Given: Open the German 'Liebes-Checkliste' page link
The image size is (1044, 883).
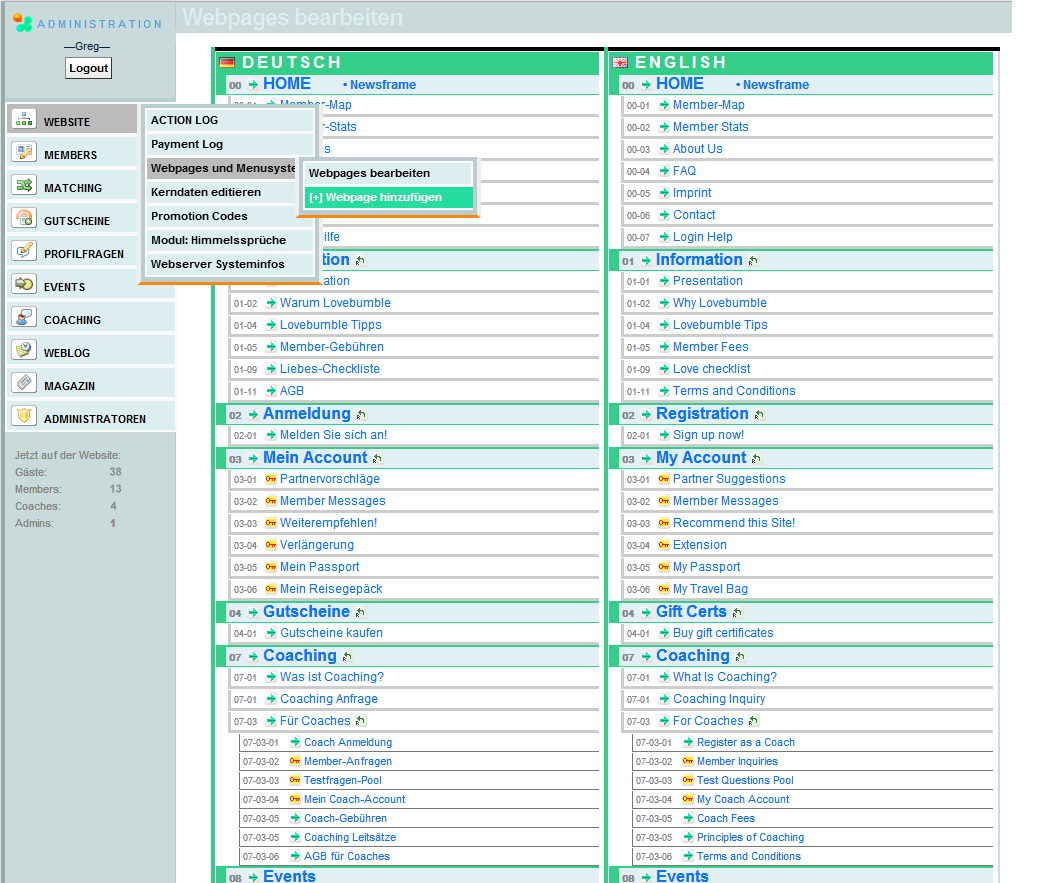Looking at the screenshot, I should (x=330, y=369).
